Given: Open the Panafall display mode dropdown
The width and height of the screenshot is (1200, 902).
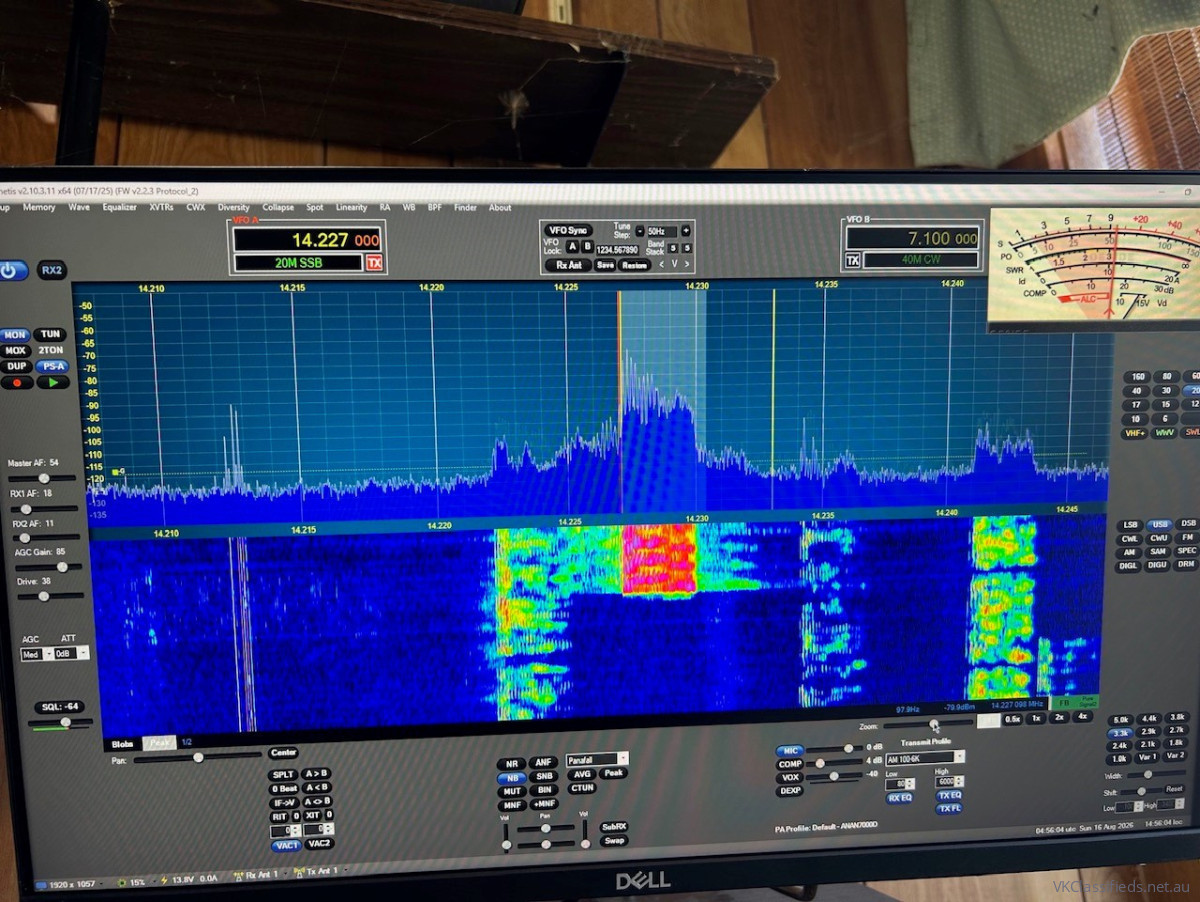Looking at the screenshot, I should (x=597, y=759).
